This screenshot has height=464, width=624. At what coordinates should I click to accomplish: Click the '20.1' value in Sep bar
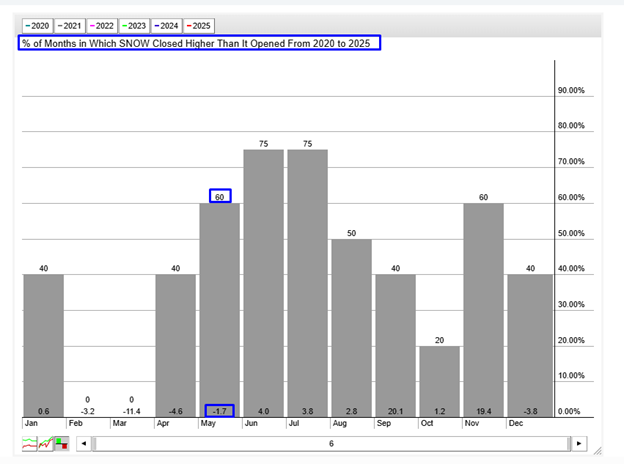396,411
